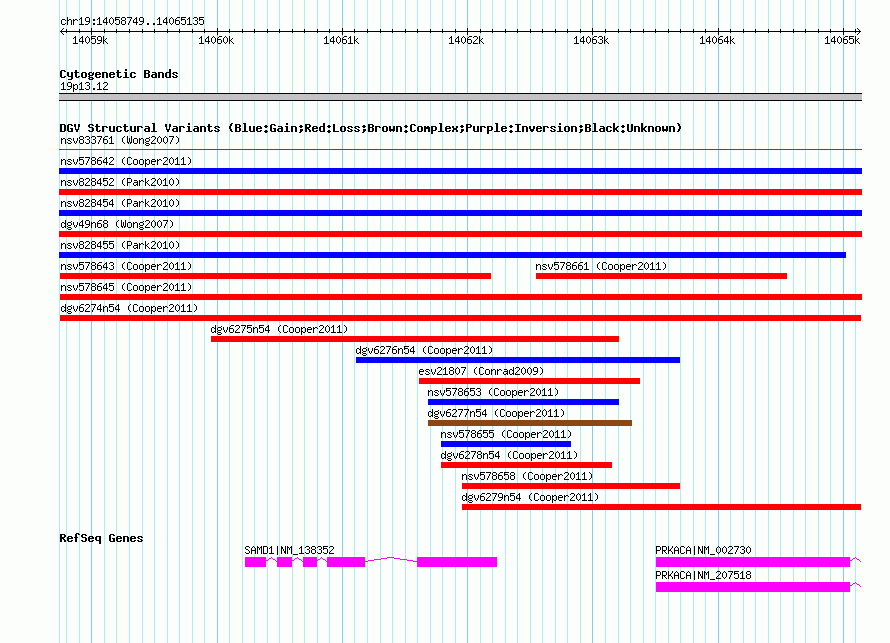Click the red dgv6274n54 loss bar
The width and height of the screenshot is (890, 643).
coord(460,318)
